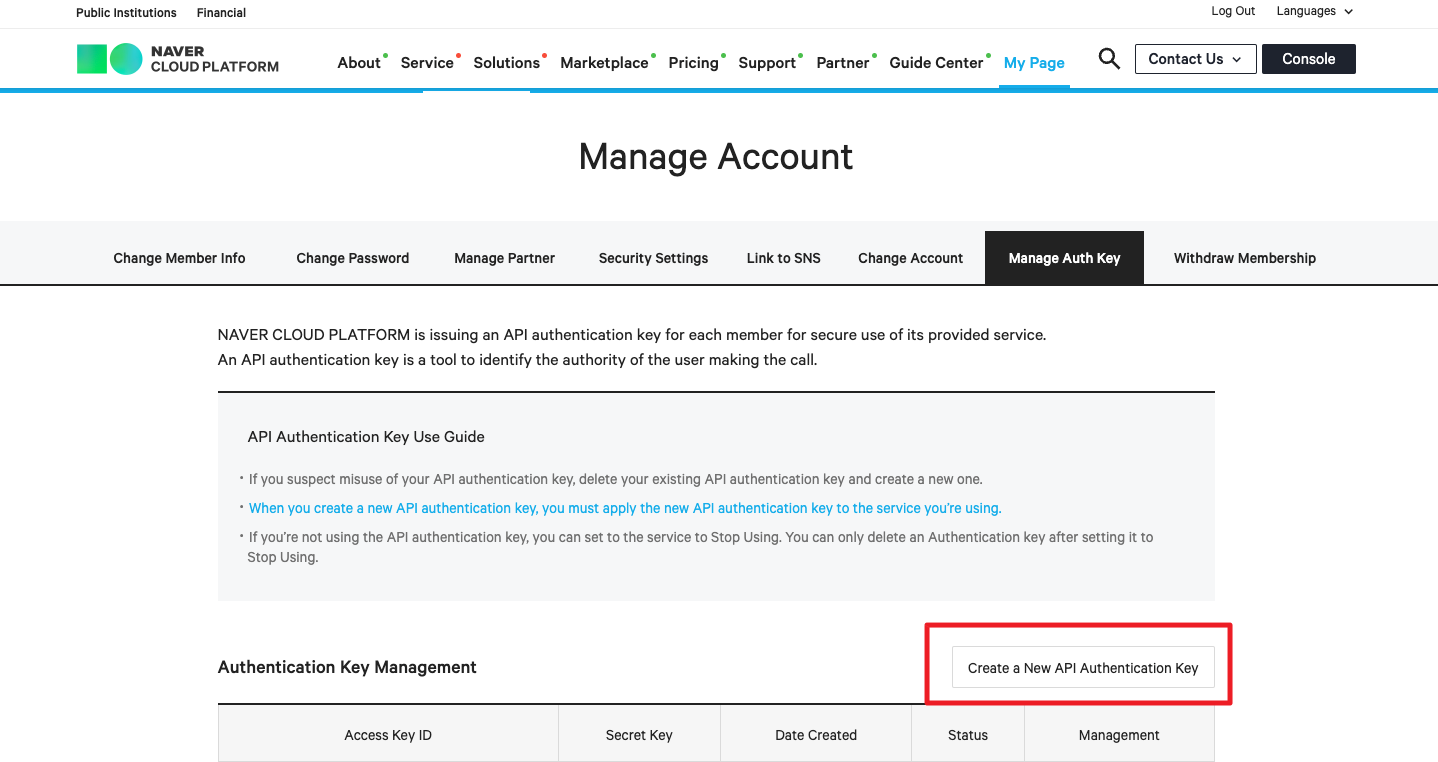This screenshot has width=1438, height=762.
Task: Select Marketplace in the navigation bar
Action: coord(604,63)
